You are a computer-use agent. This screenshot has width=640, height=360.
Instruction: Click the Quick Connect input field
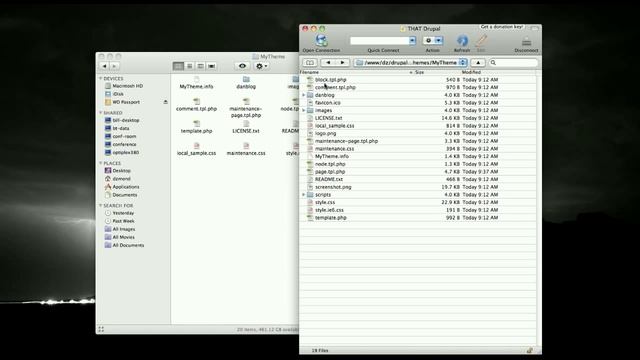(x=380, y=40)
